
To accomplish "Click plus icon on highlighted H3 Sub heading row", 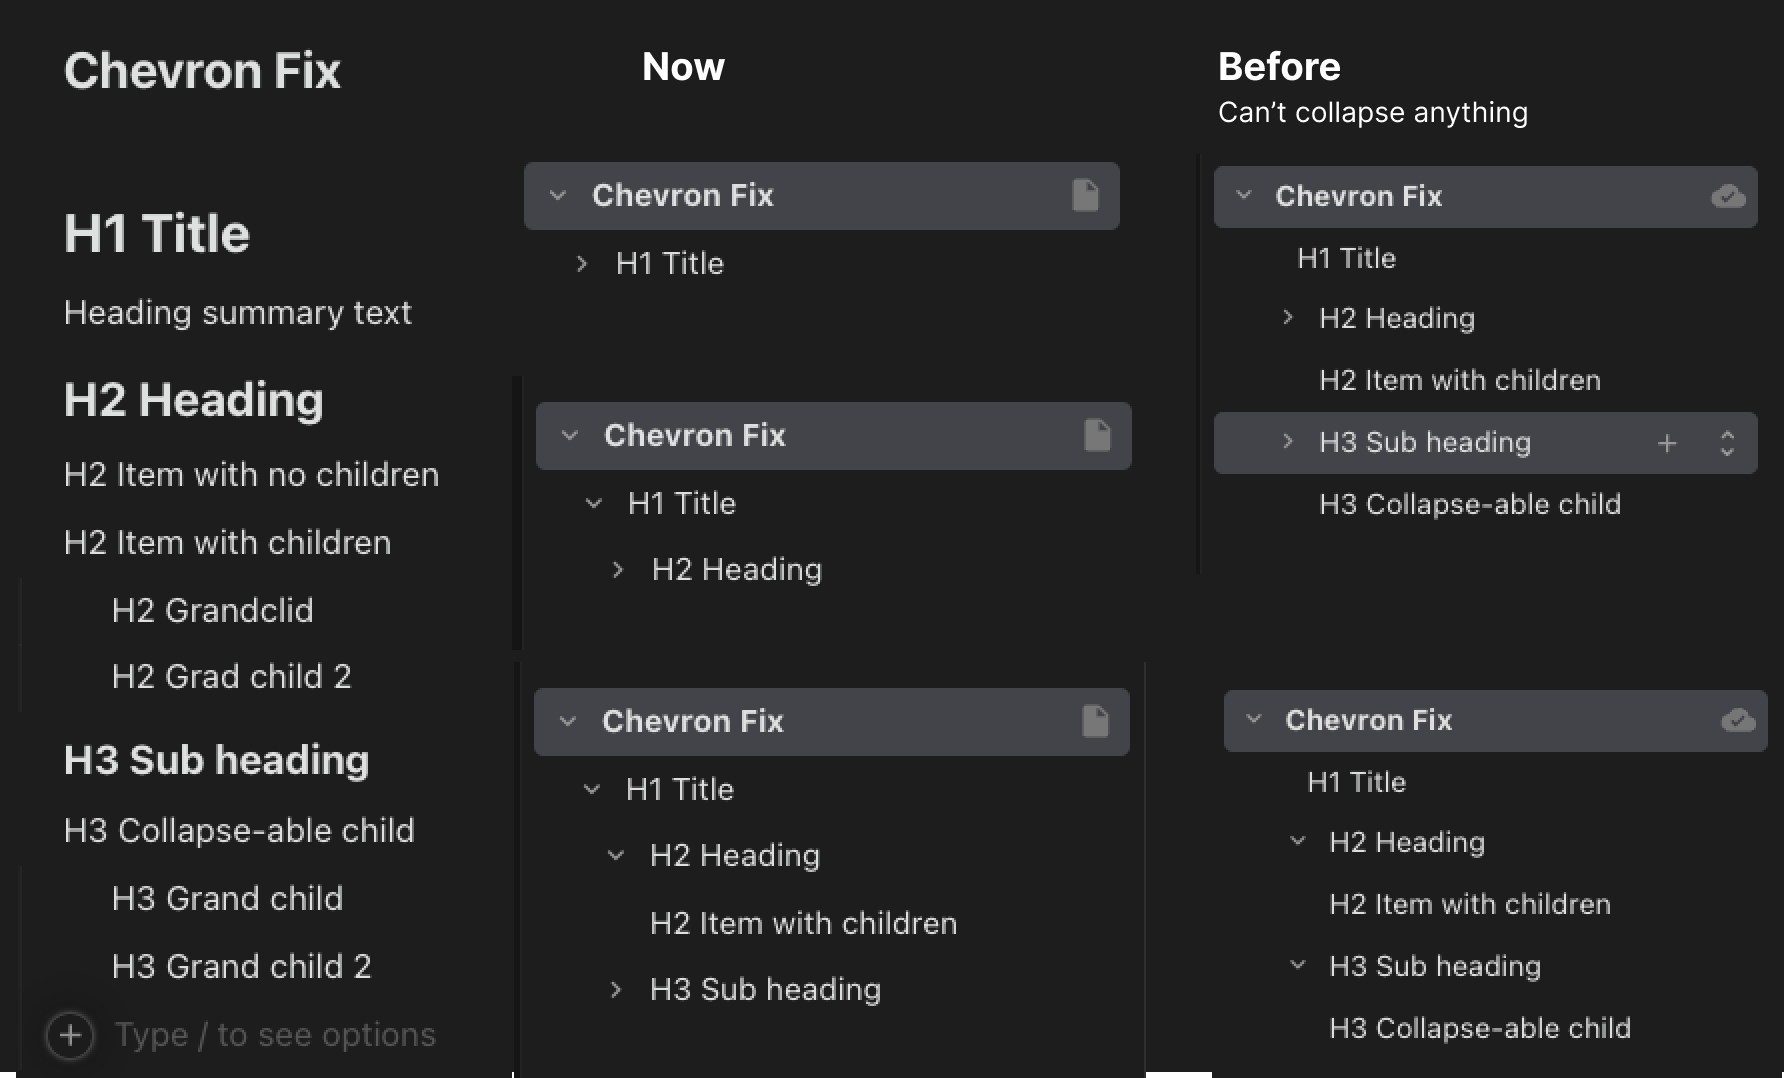I will [x=1667, y=443].
